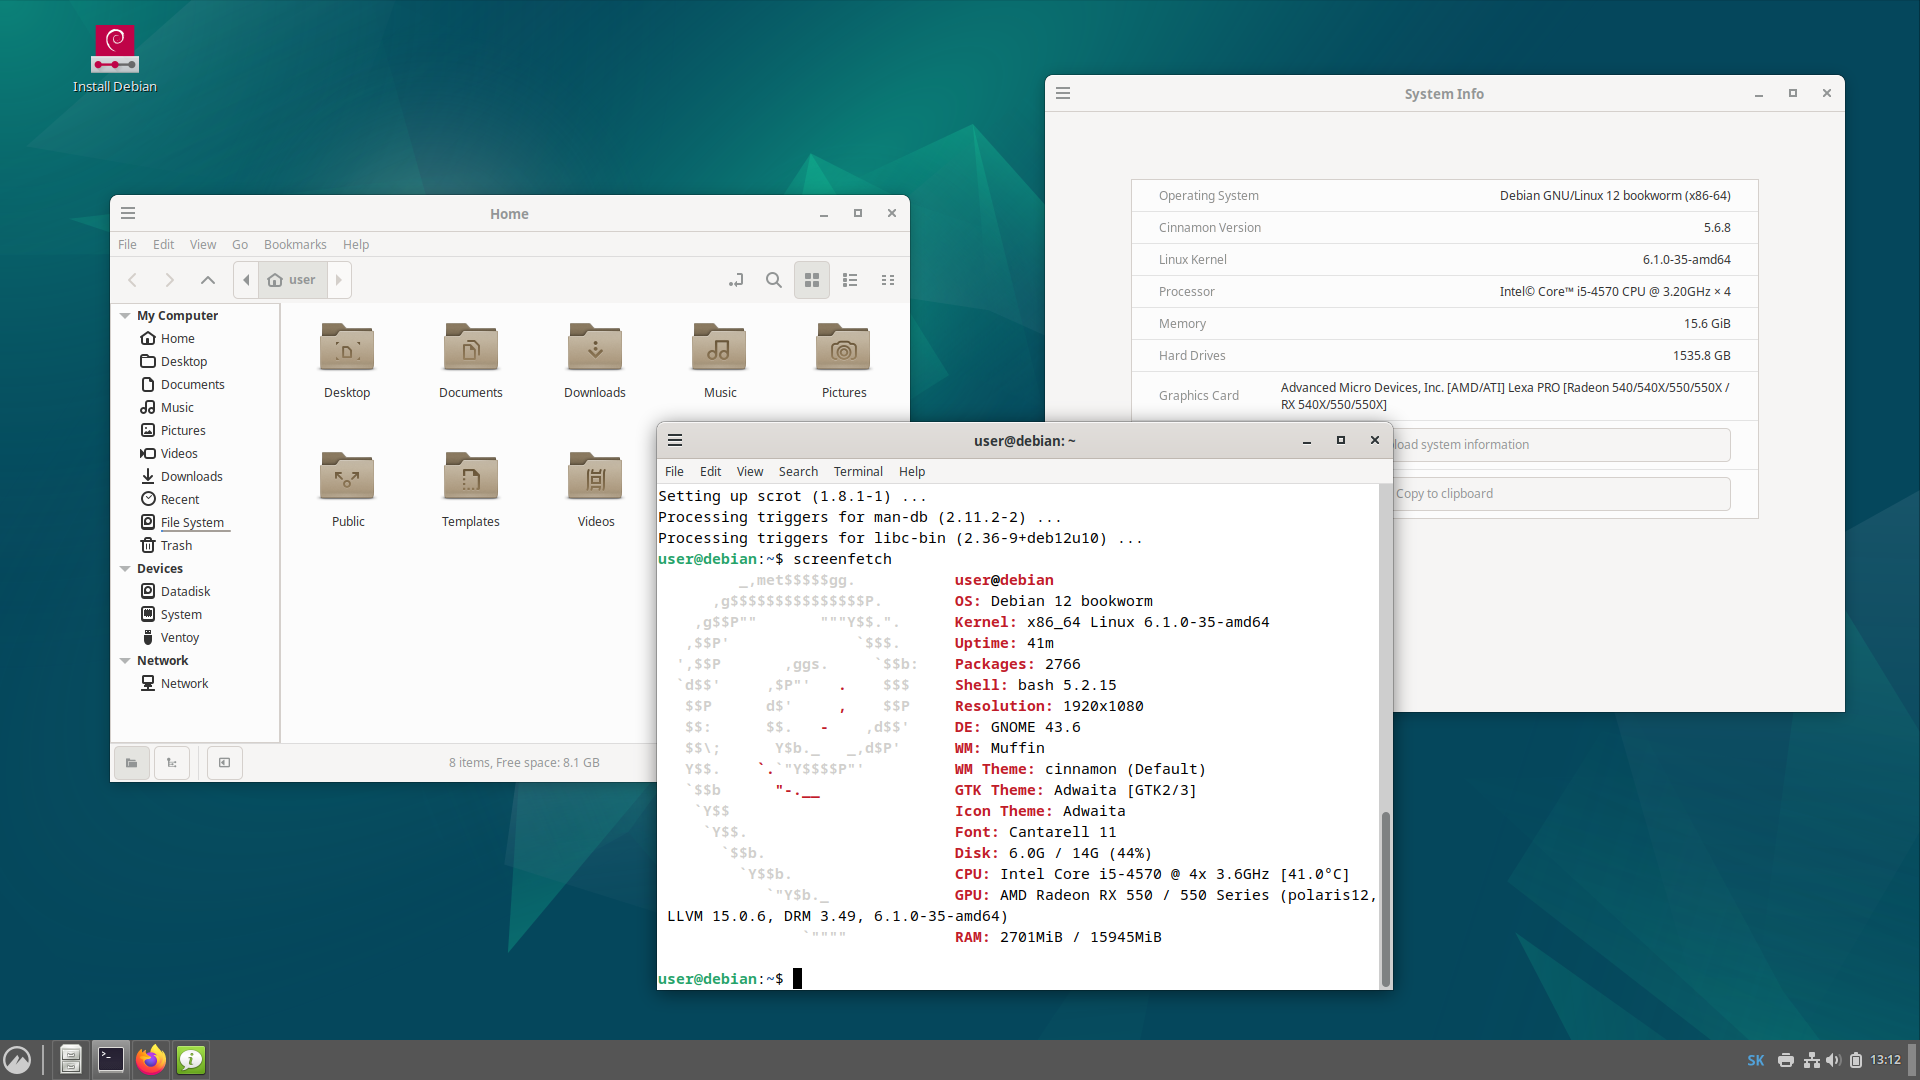Open the printer tray applet
This screenshot has width=1920, height=1080.
click(1786, 1061)
